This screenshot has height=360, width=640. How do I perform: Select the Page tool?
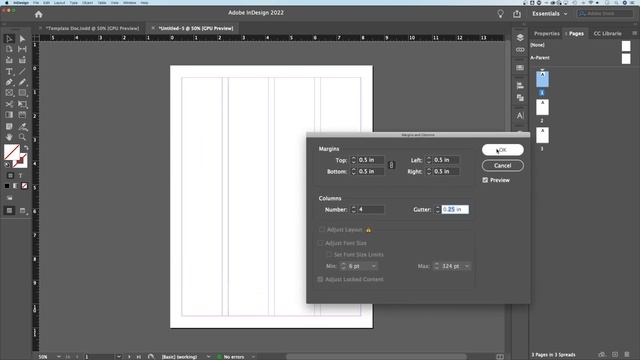pos(9,49)
